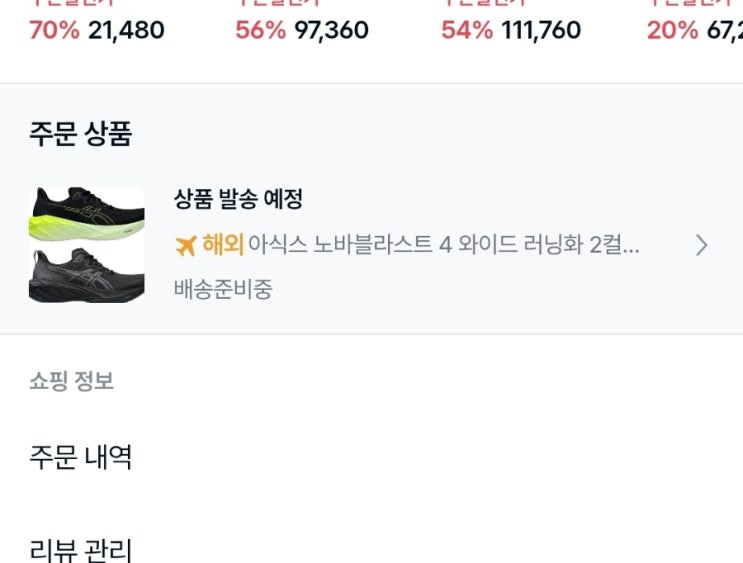743x563 pixels.
Task: Tap the 54% discount label
Action: tap(467, 30)
